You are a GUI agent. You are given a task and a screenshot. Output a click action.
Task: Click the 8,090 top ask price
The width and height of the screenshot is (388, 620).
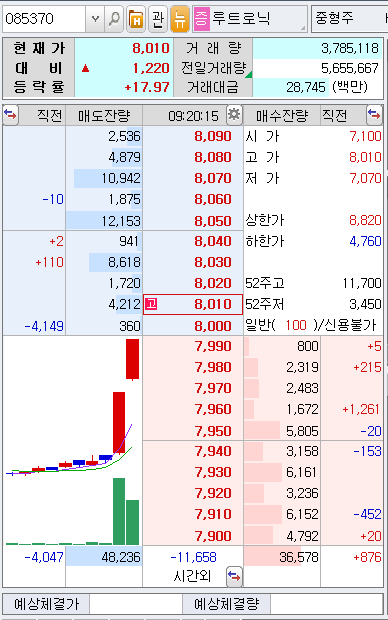213,136
